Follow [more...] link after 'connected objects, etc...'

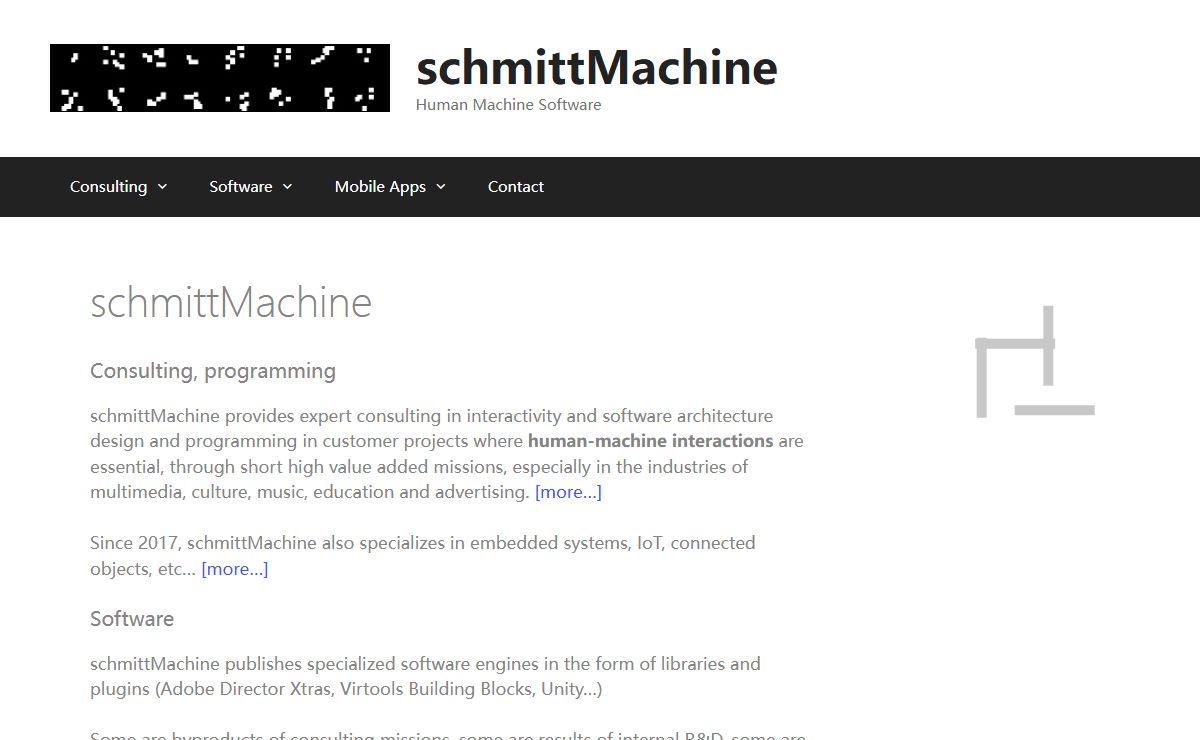coord(234,569)
